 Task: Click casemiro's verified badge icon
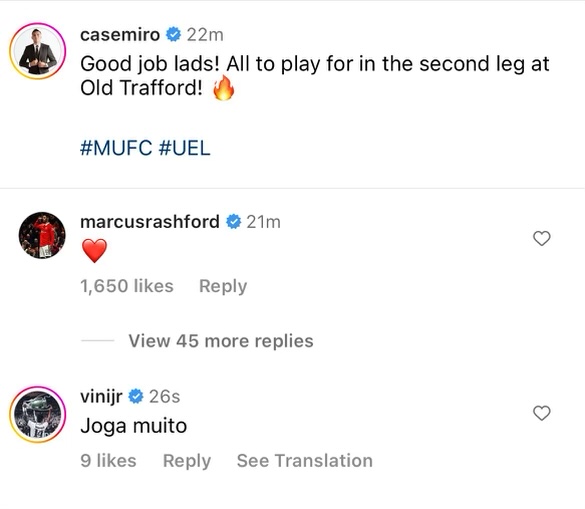pyautogui.click(x=173, y=35)
